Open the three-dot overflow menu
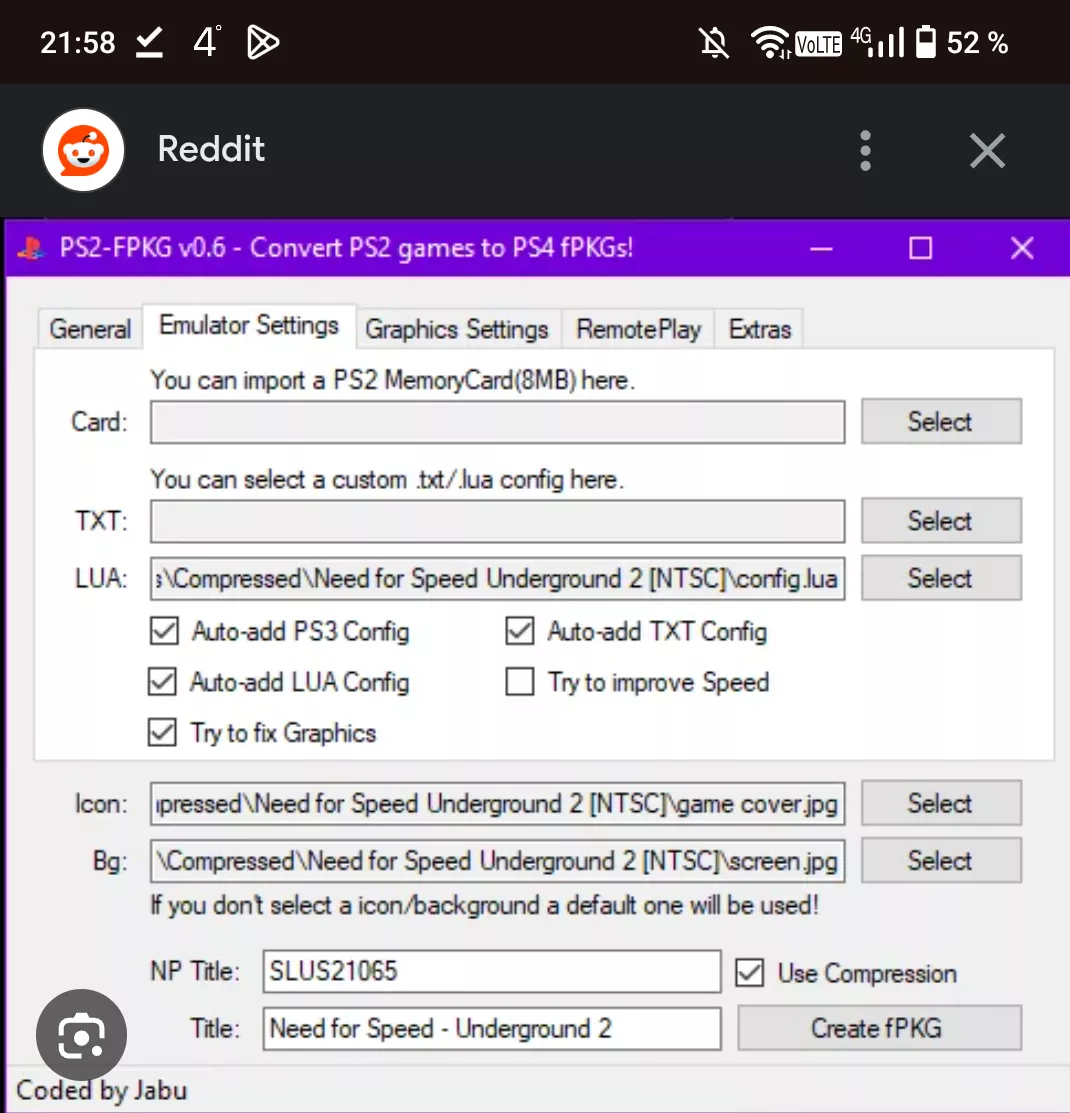 click(866, 151)
